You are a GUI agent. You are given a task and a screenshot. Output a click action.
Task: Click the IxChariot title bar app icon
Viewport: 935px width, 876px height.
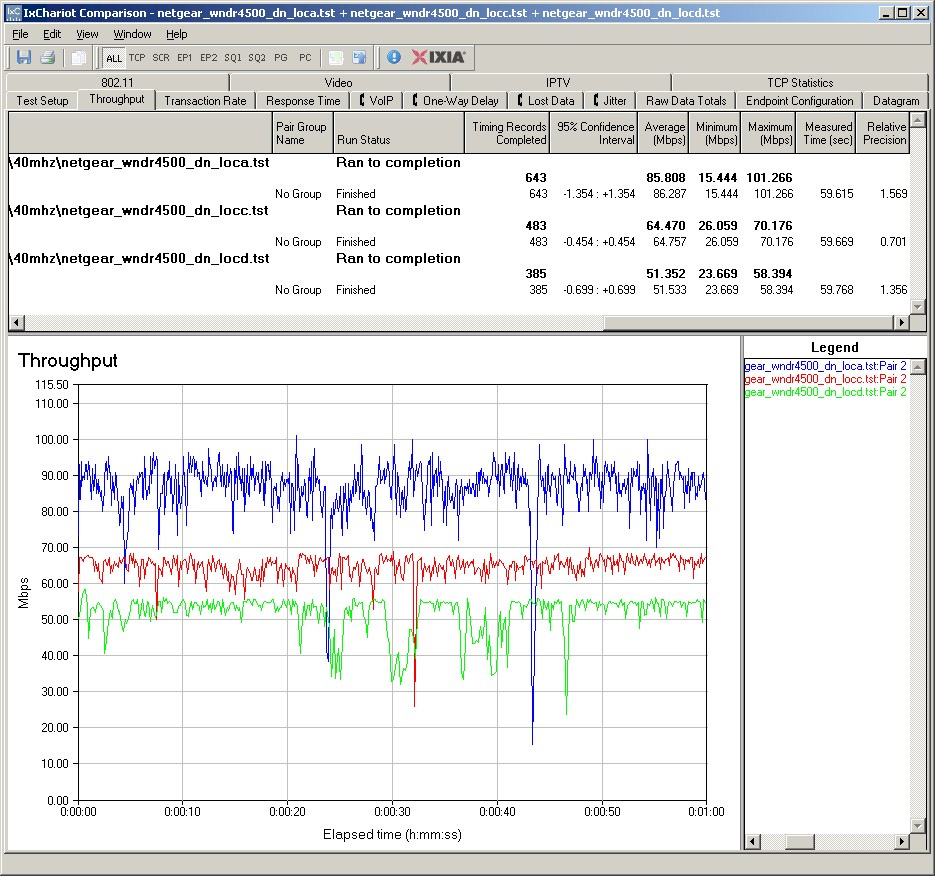(x=13, y=13)
